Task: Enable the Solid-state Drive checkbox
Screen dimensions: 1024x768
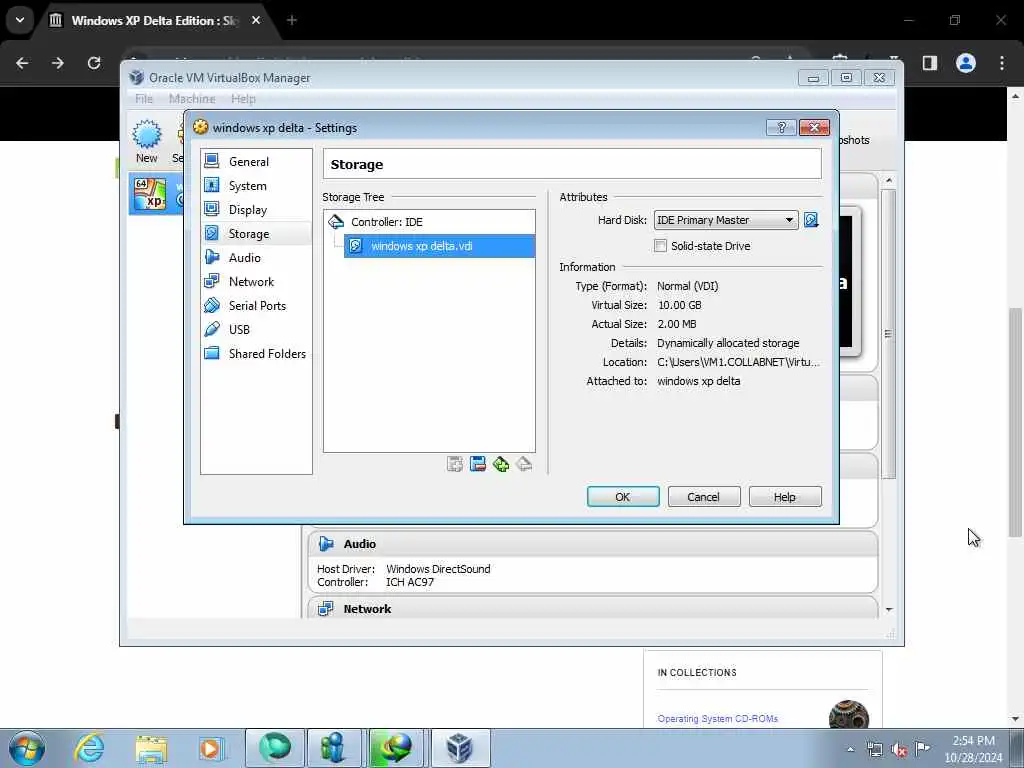Action: [660, 246]
